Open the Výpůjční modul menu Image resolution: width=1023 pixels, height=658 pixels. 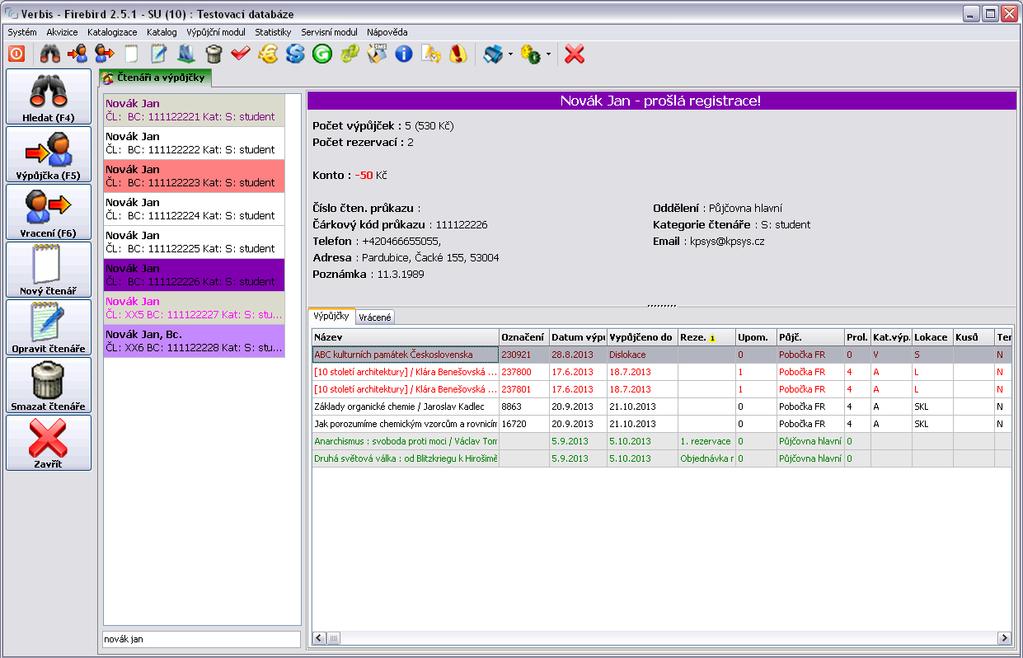coord(216,32)
